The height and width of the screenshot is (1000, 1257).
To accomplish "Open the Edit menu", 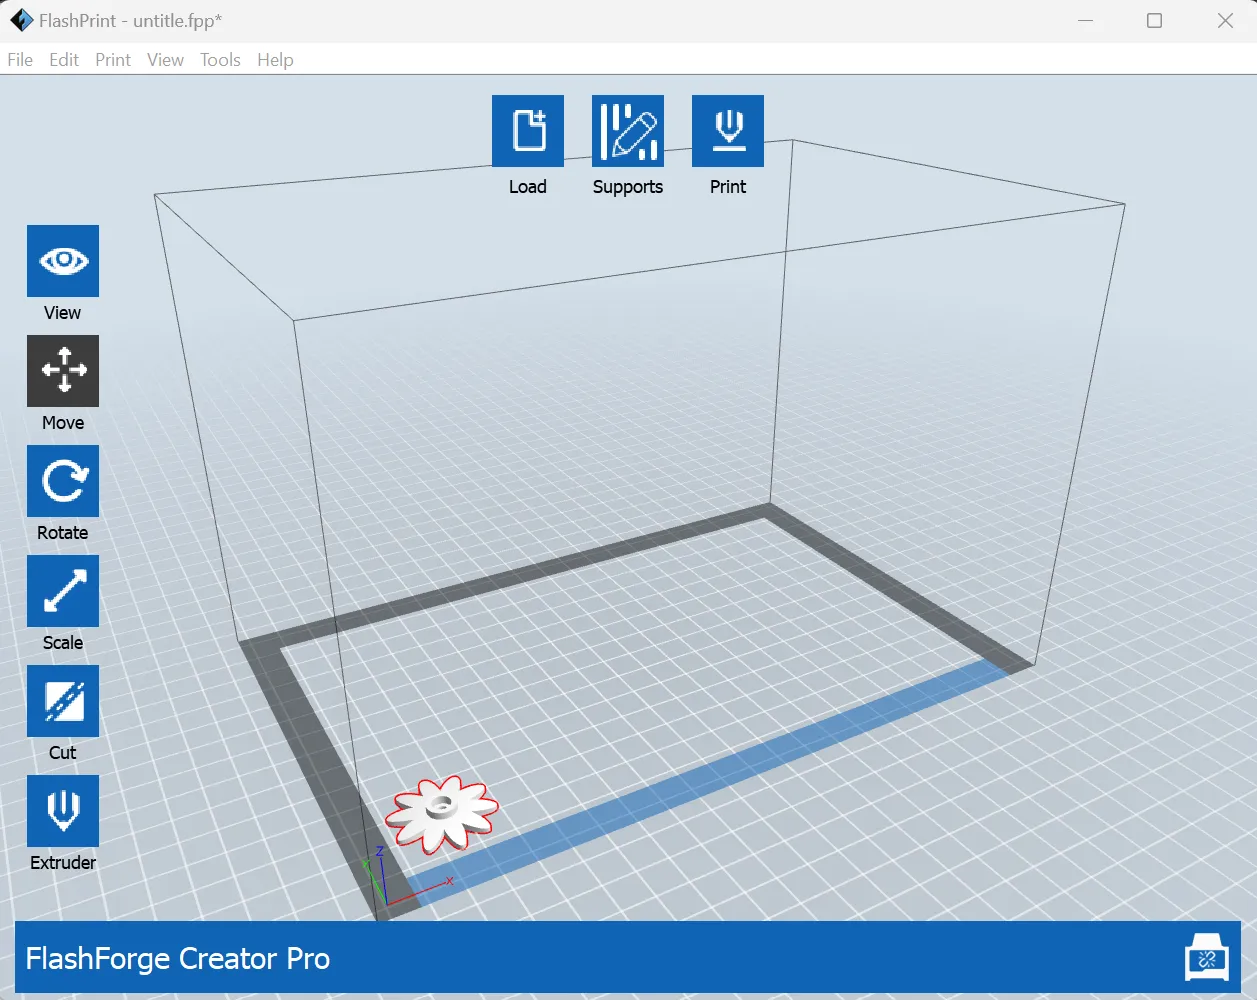I will 64,60.
